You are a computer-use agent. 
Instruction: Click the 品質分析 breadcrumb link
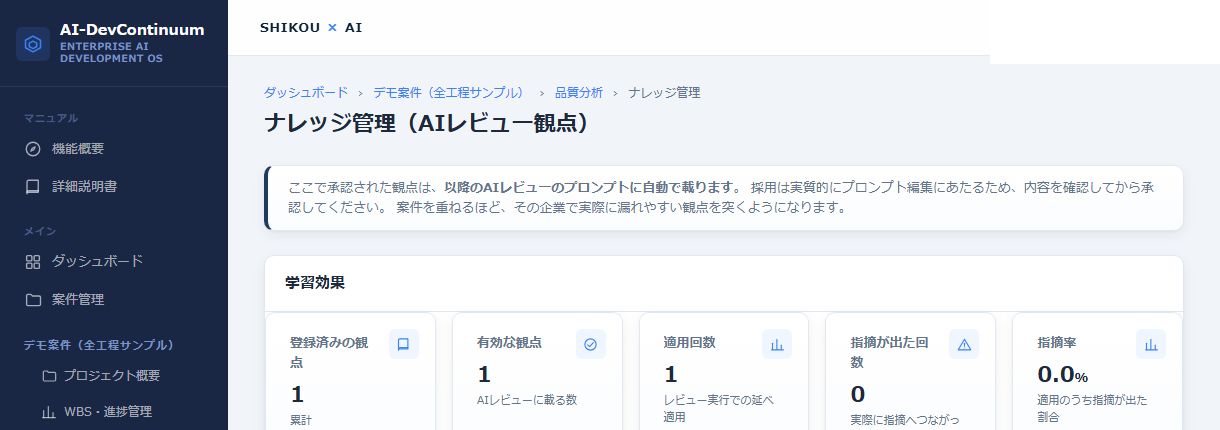[579, 92]
